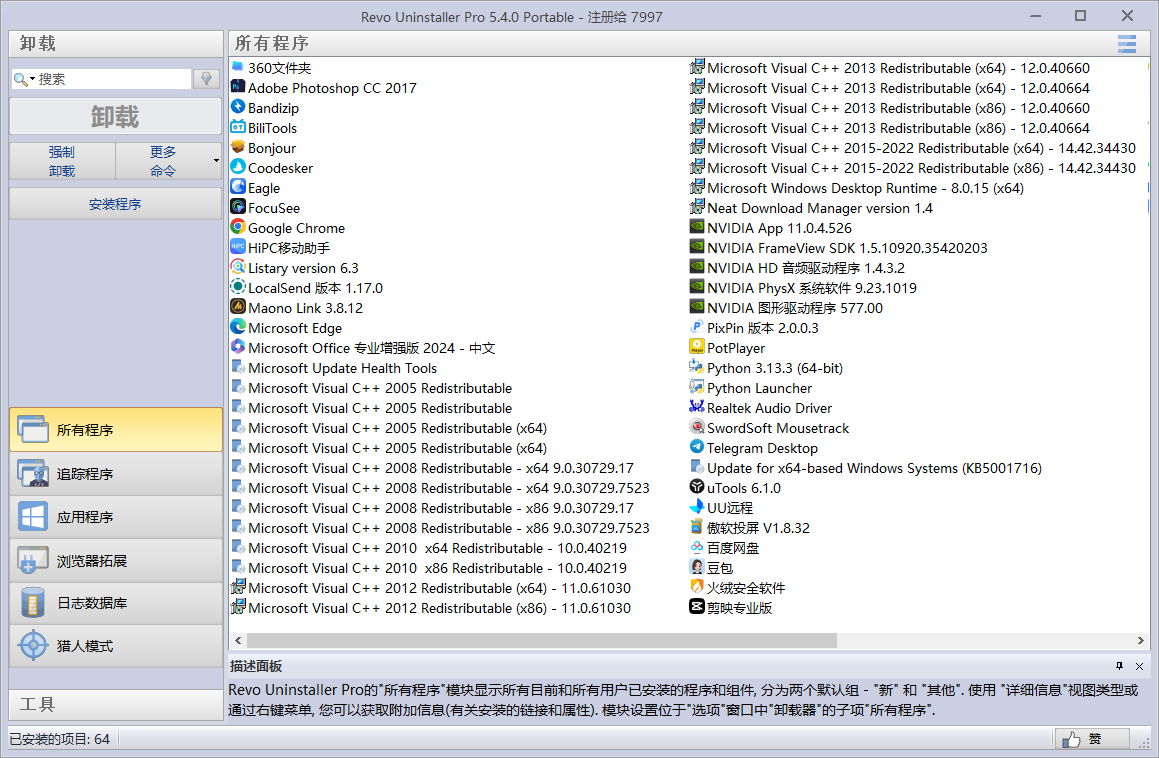This screenshot has height=758, width=1159.
Task: Open the search options magnifier dropdown
Action: 24,79
